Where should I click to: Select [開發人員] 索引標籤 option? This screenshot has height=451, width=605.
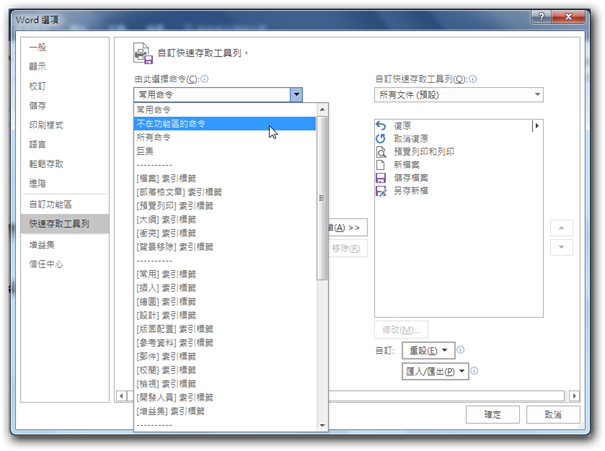point(225,397)
